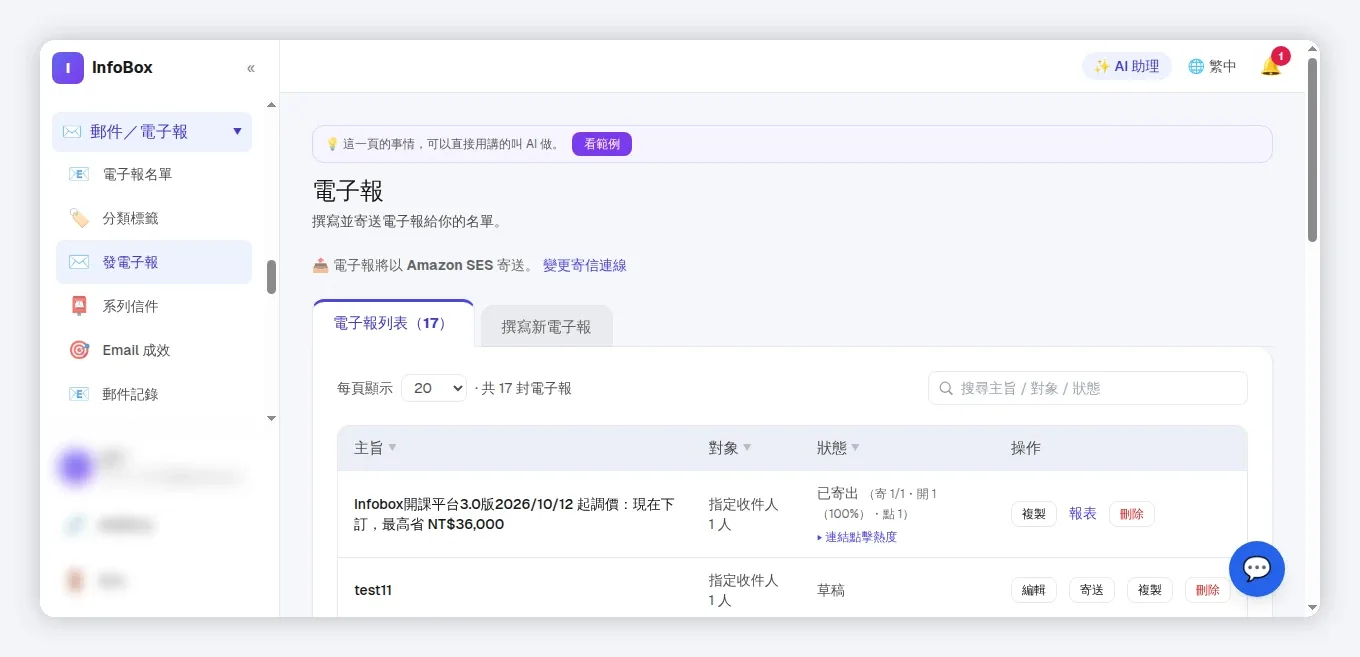Open the notification bell
Image resolution: width=1360 pixels, height=657 pixels.
(x=1271, y=66)
